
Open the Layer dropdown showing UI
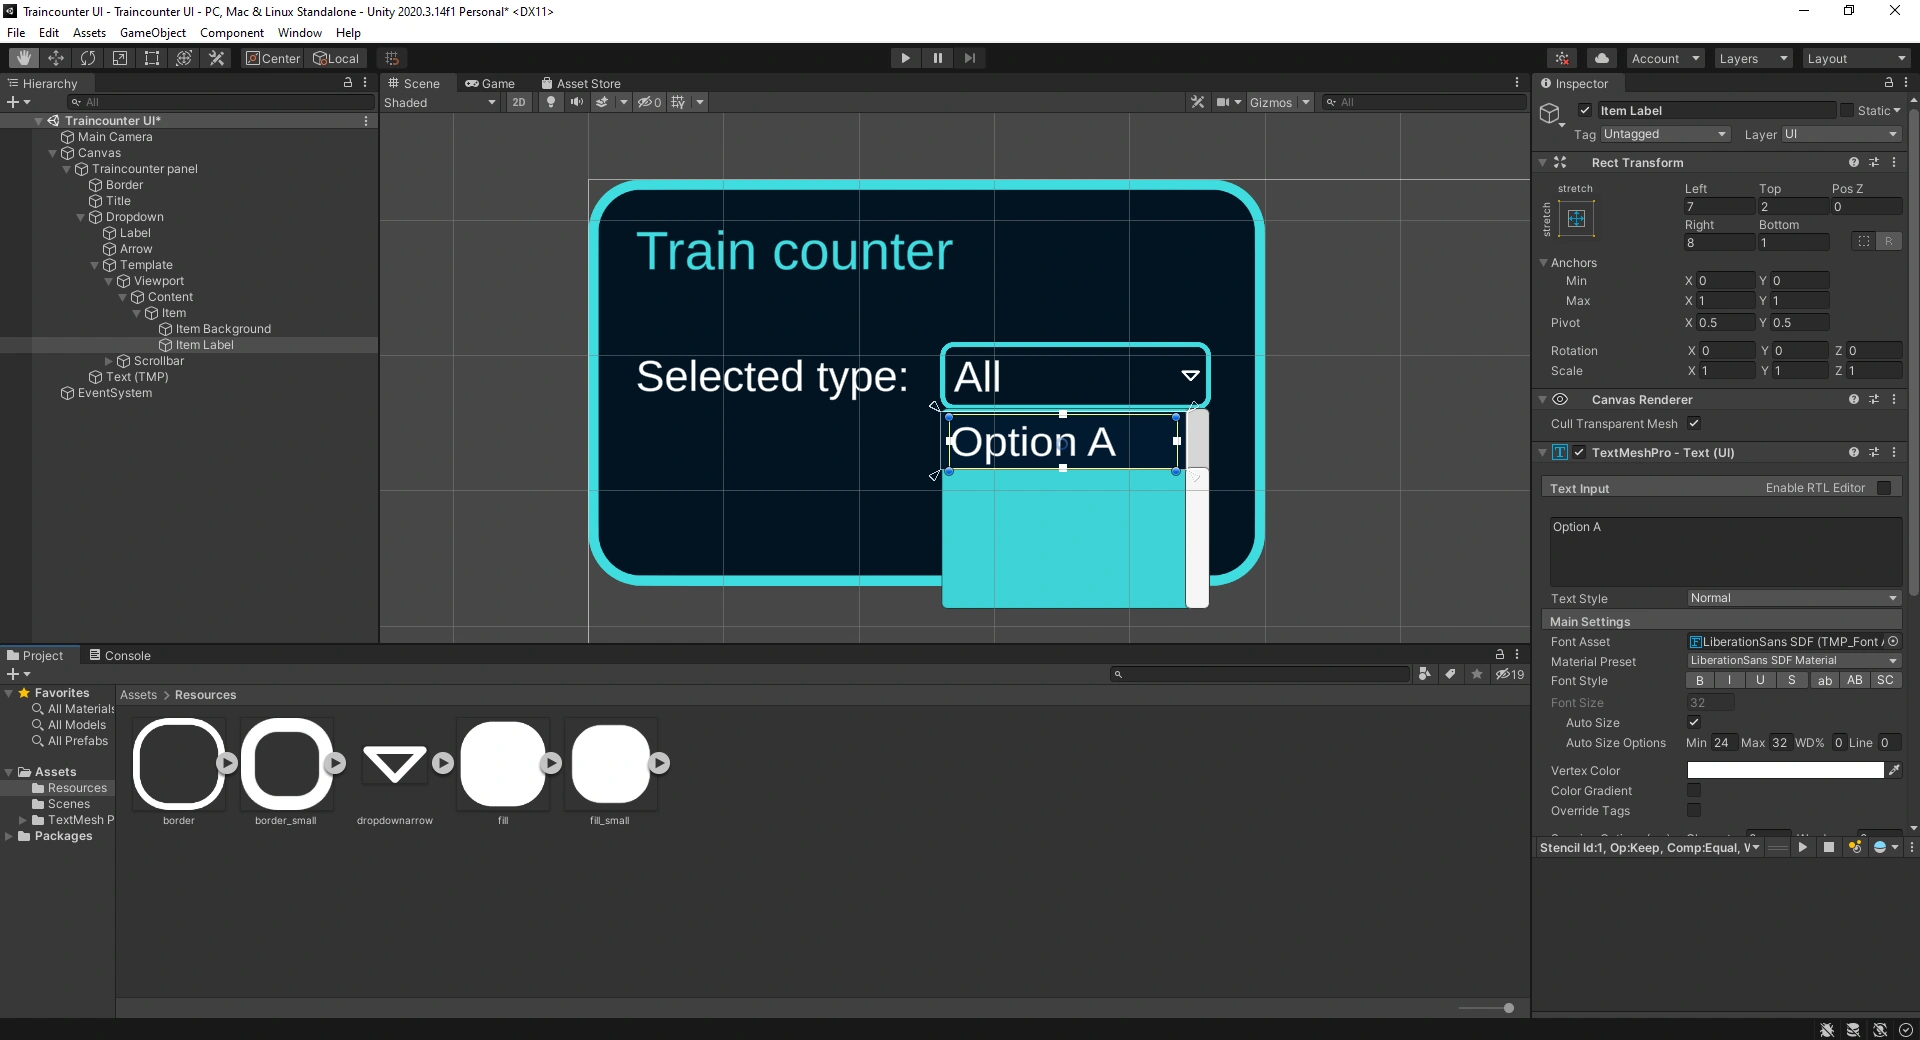tap(1841, 134)
